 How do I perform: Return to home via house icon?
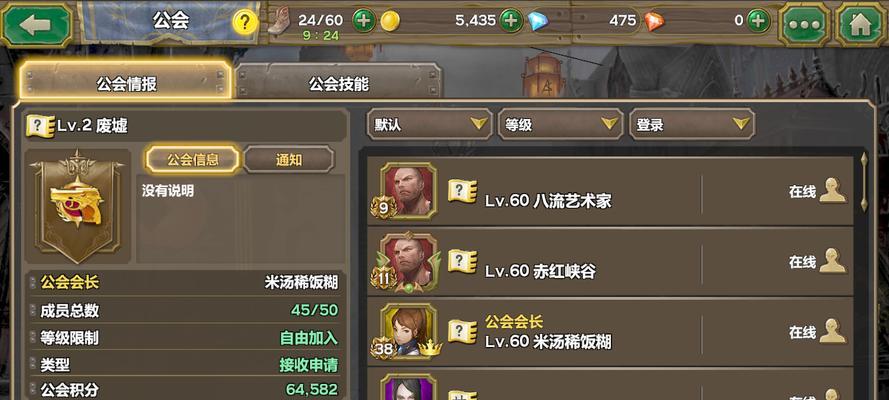pyautogui.click(x=860, y=24)
